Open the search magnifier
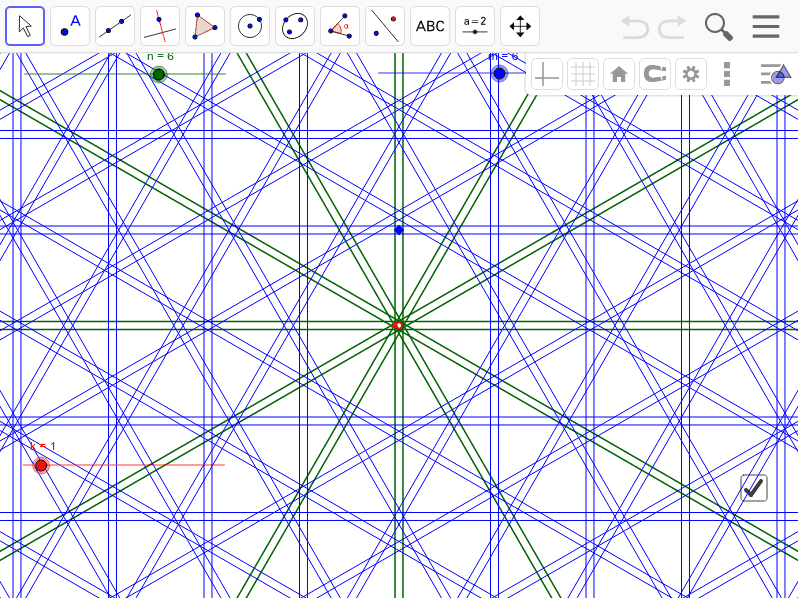The image size is (800, 600). click(x=719, y=27)
